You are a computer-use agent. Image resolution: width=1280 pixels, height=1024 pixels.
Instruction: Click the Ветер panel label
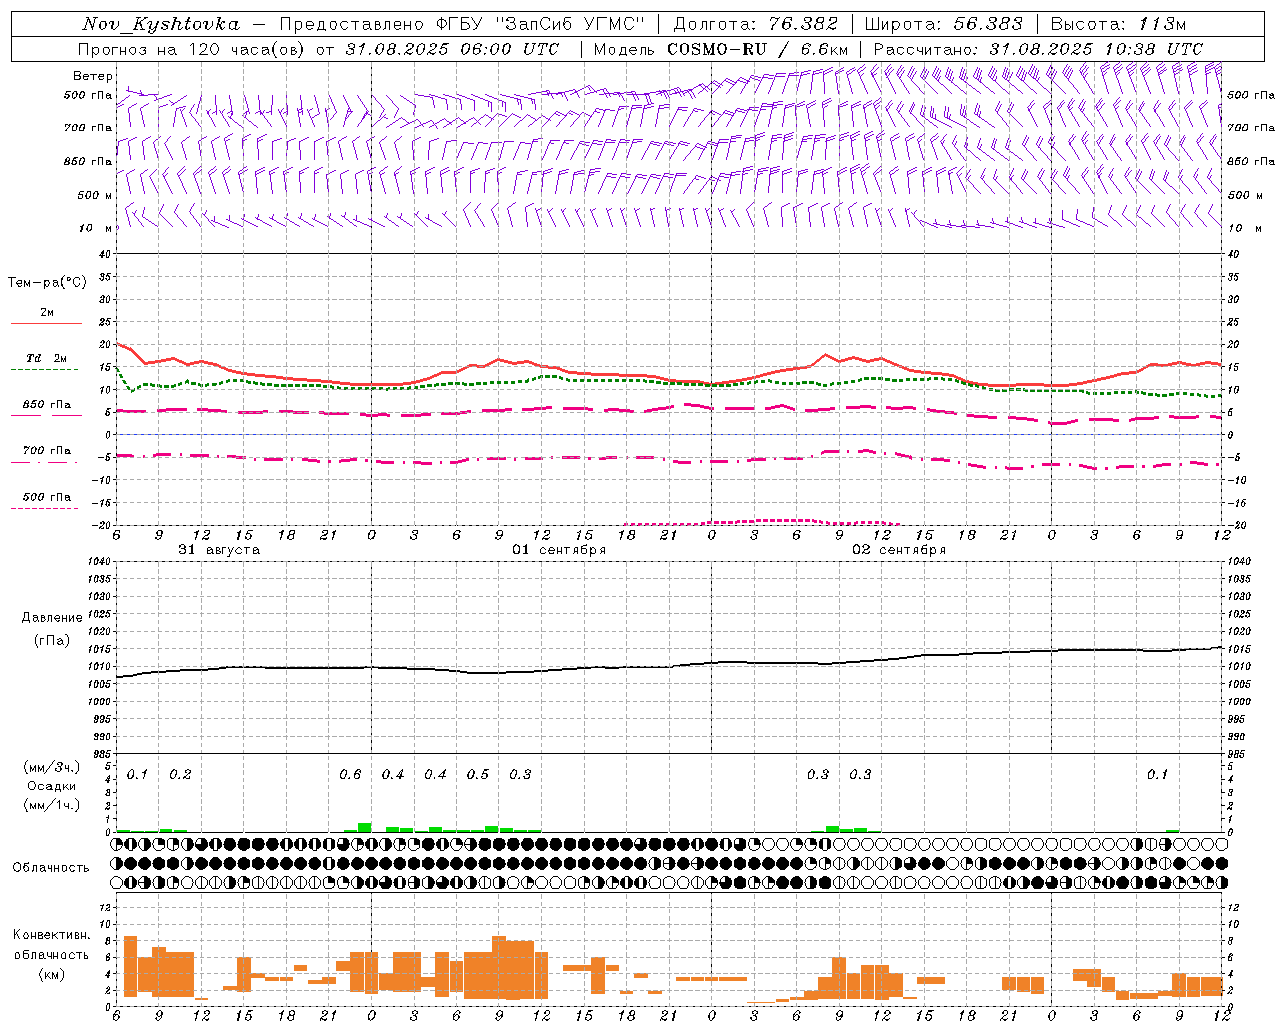(93, 76)
